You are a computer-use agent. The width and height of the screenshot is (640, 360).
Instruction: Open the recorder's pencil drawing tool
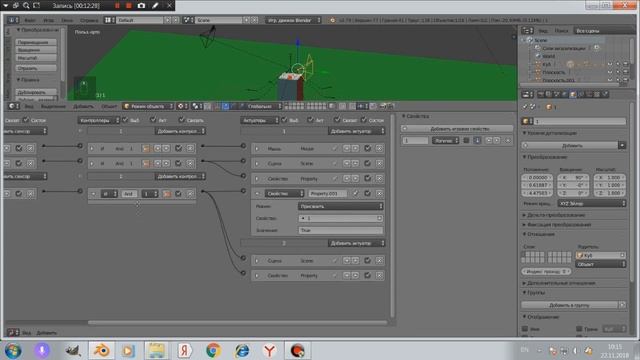click(x=156, y=6)
